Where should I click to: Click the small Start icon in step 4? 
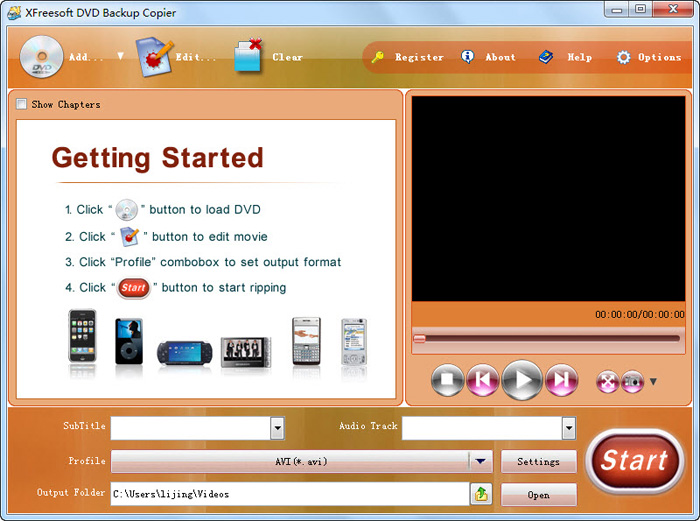(x=133, y=288)
